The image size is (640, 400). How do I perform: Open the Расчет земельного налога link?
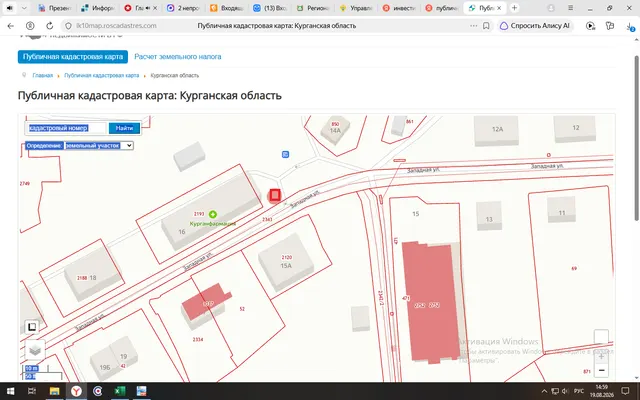178,57
